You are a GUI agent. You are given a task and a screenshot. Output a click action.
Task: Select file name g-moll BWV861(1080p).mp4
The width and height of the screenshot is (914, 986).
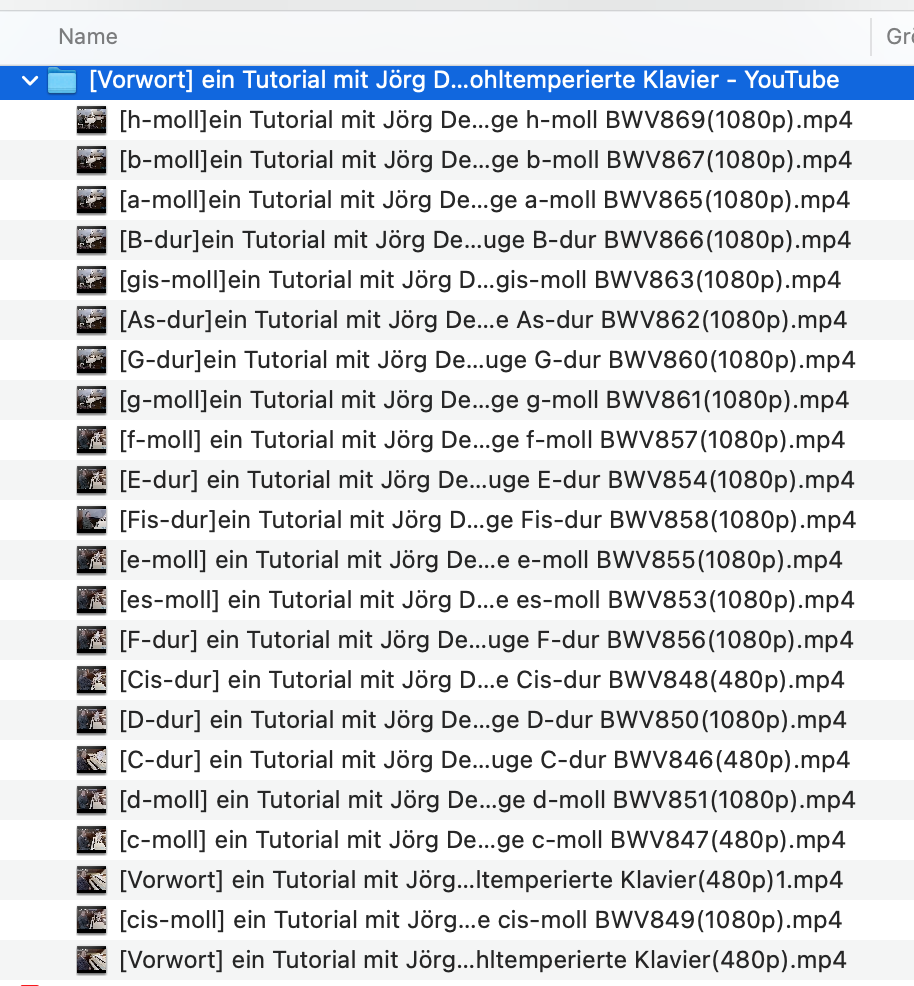[485, 400]
